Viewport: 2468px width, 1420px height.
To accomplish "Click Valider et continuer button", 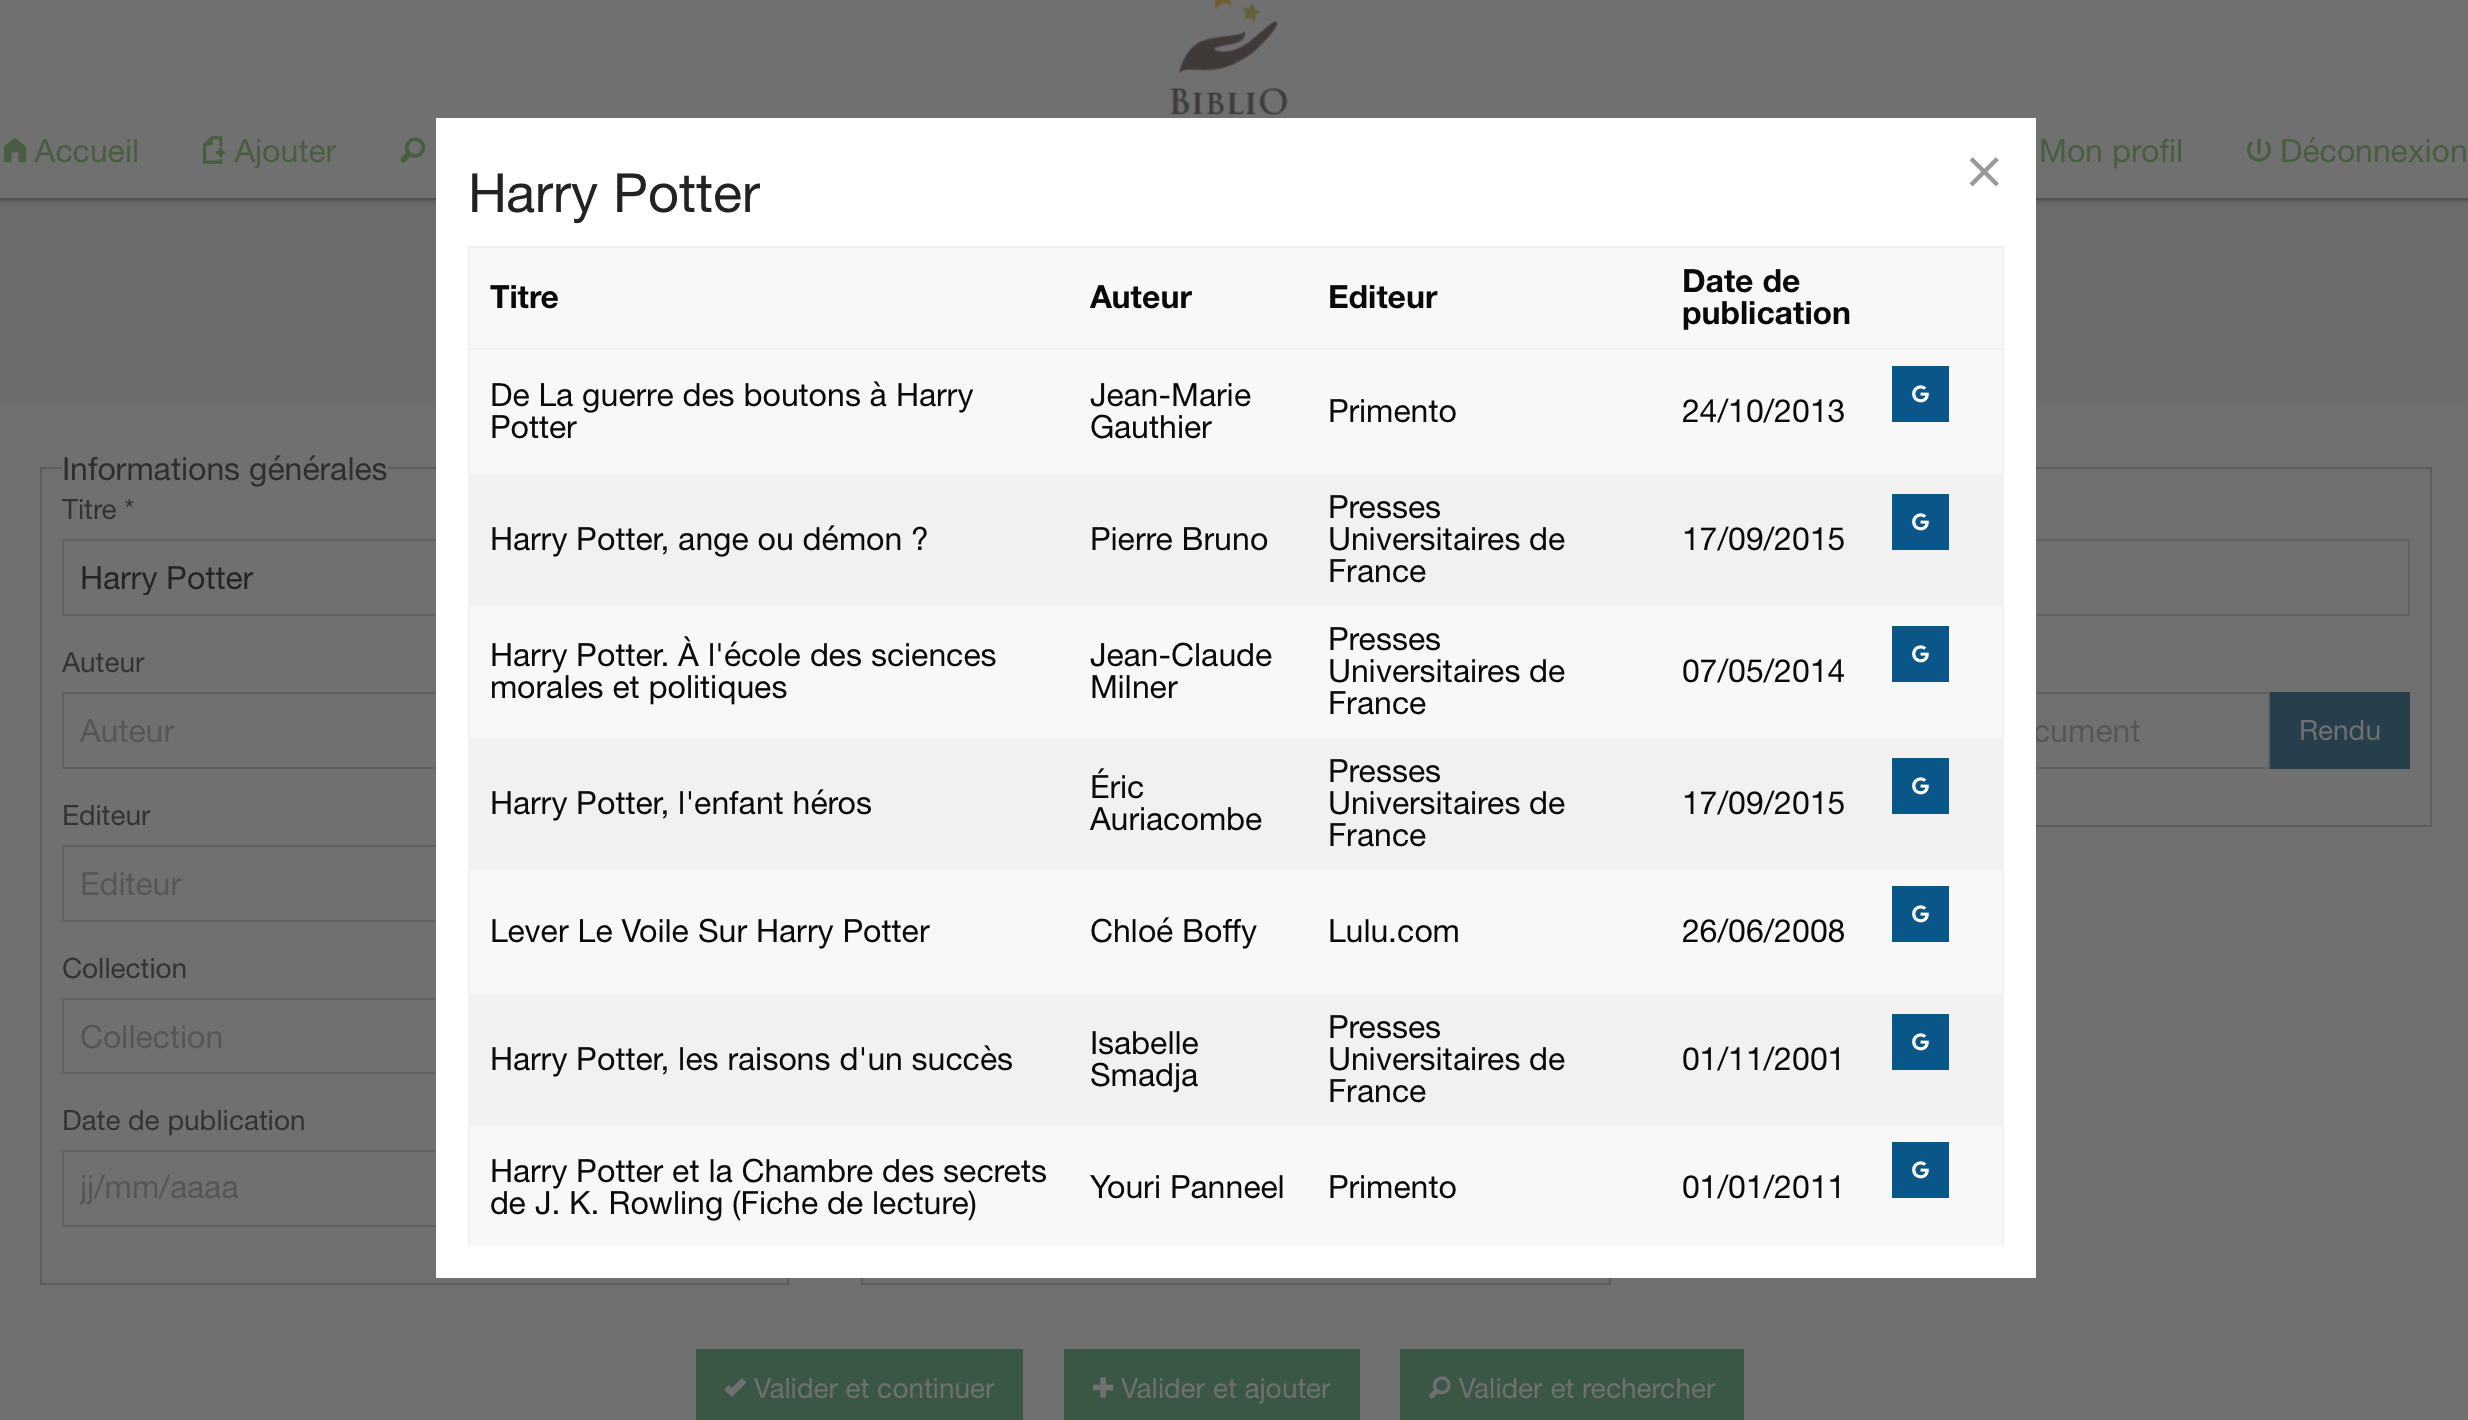I will (859, 1387).
